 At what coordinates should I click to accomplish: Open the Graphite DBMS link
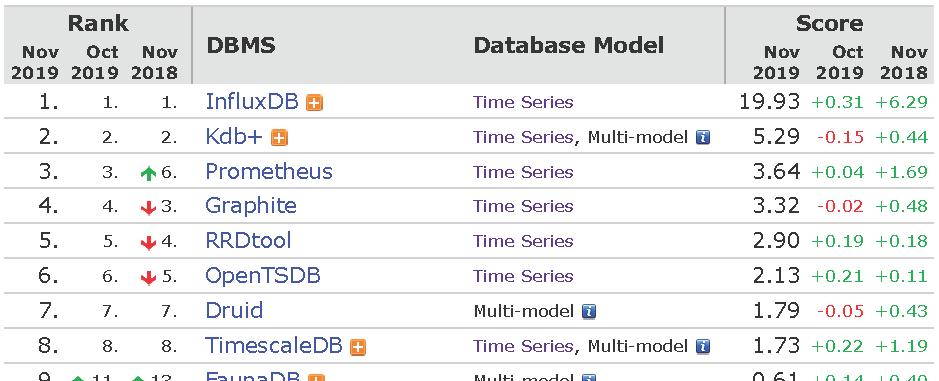(x=250, y=206)
